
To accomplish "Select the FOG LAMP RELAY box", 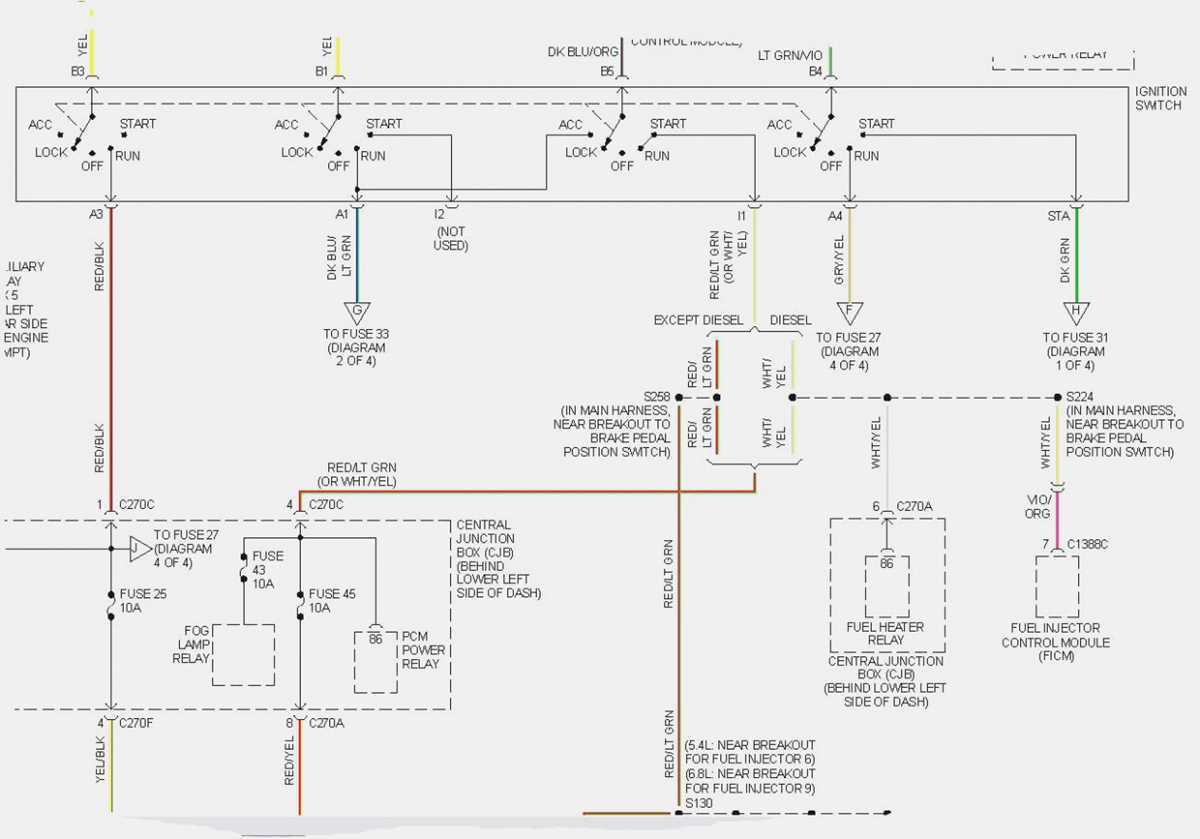I will pos(243,655).
